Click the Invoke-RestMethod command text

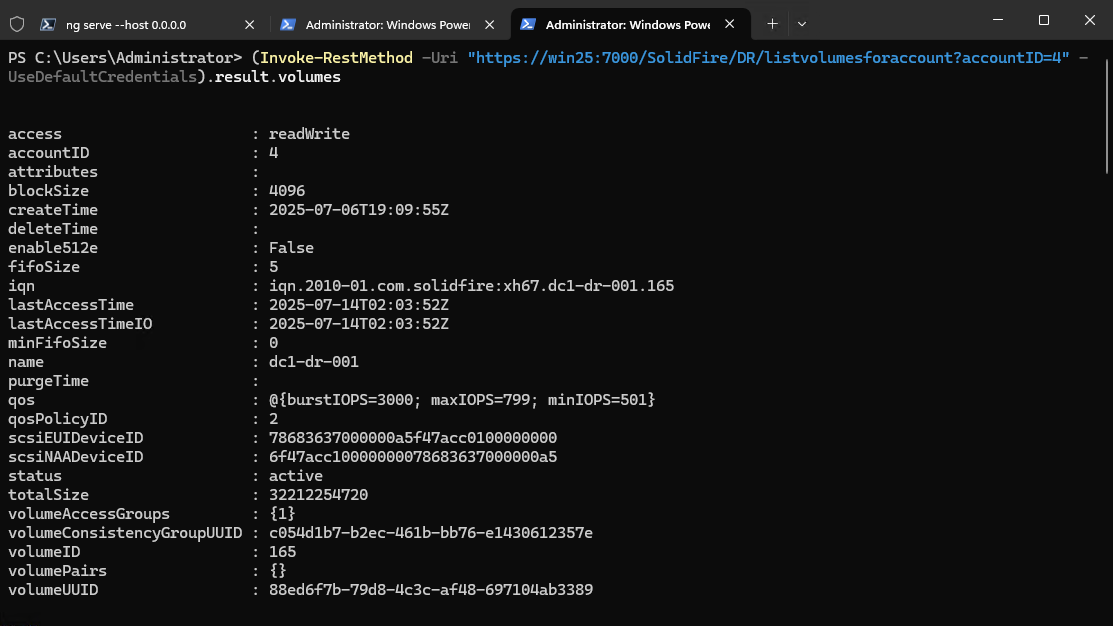pyautogui.click(x=336, y=57)
